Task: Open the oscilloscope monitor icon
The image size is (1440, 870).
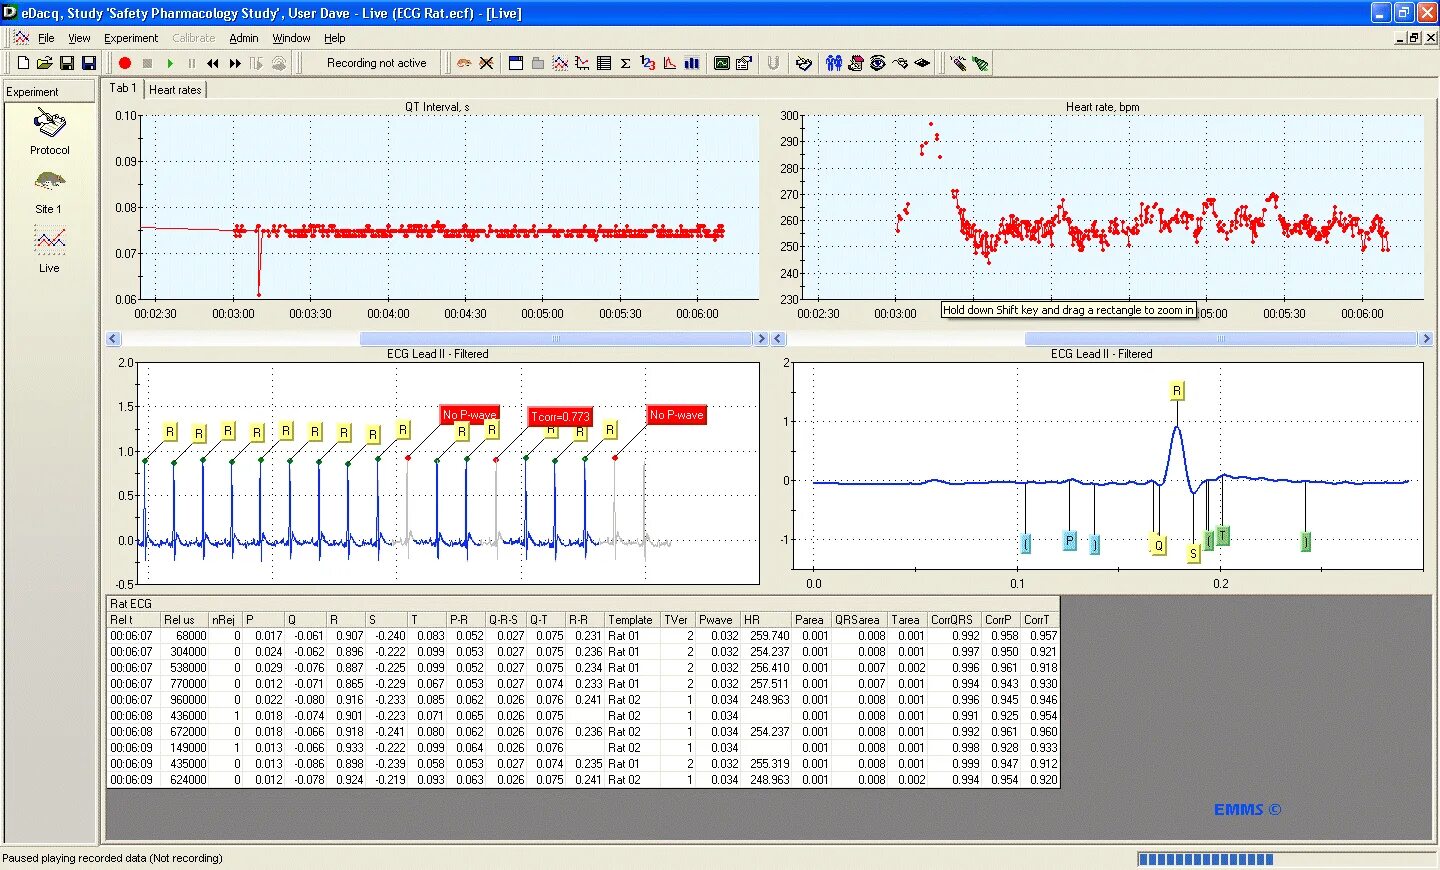Action: tap(722, 62)
